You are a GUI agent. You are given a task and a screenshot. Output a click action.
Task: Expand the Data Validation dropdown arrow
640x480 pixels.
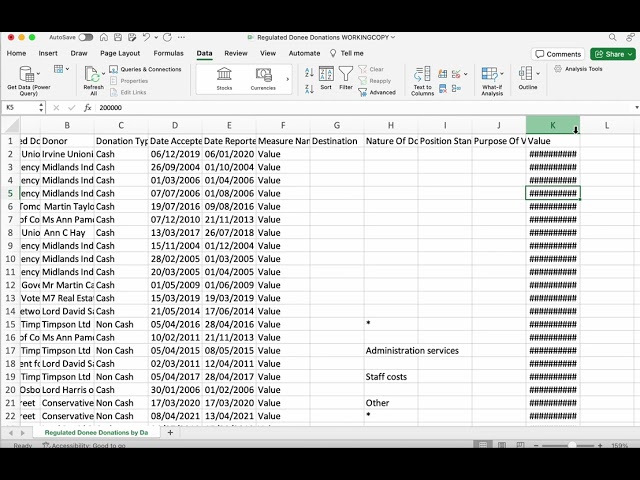point(466,74)
